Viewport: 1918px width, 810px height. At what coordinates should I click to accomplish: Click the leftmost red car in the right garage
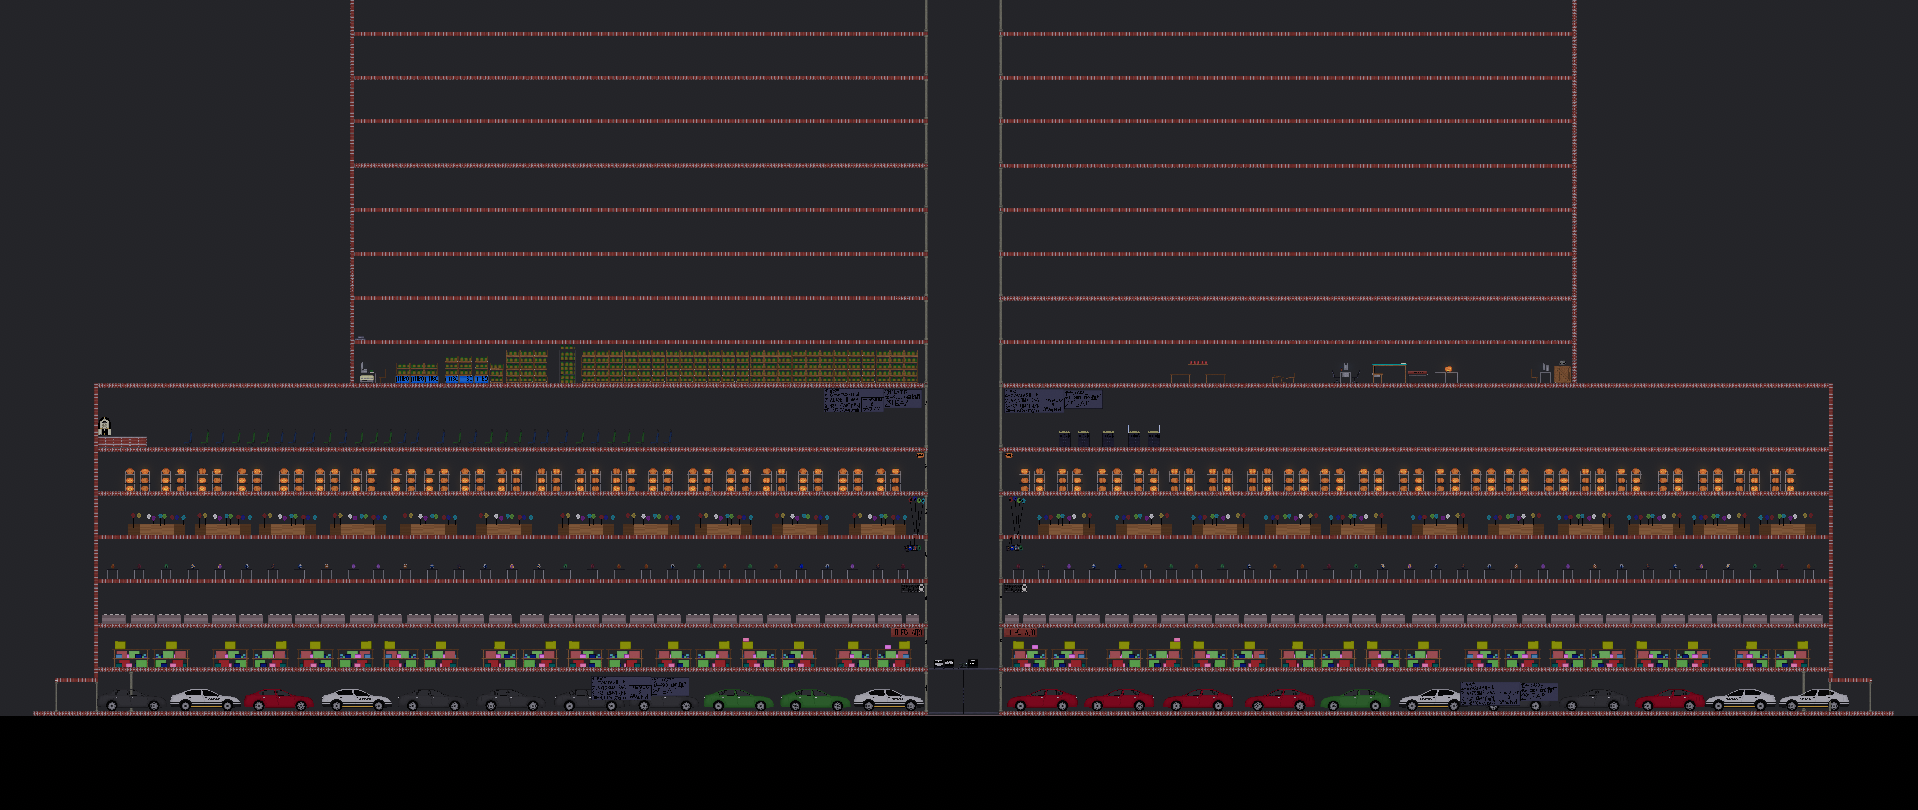tap(1042, 700)
